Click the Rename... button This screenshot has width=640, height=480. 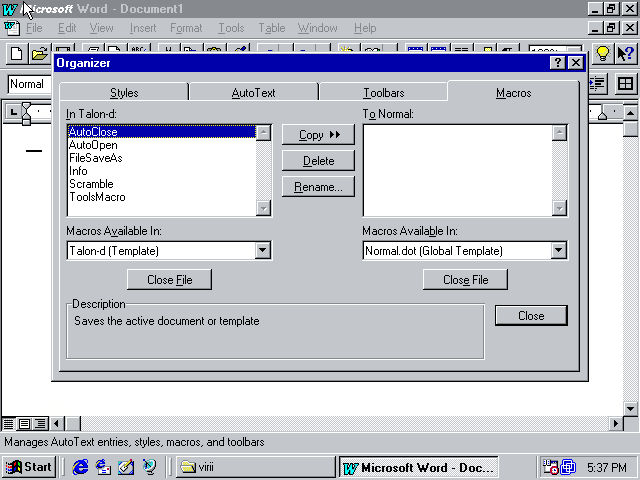tap(318, 187)
